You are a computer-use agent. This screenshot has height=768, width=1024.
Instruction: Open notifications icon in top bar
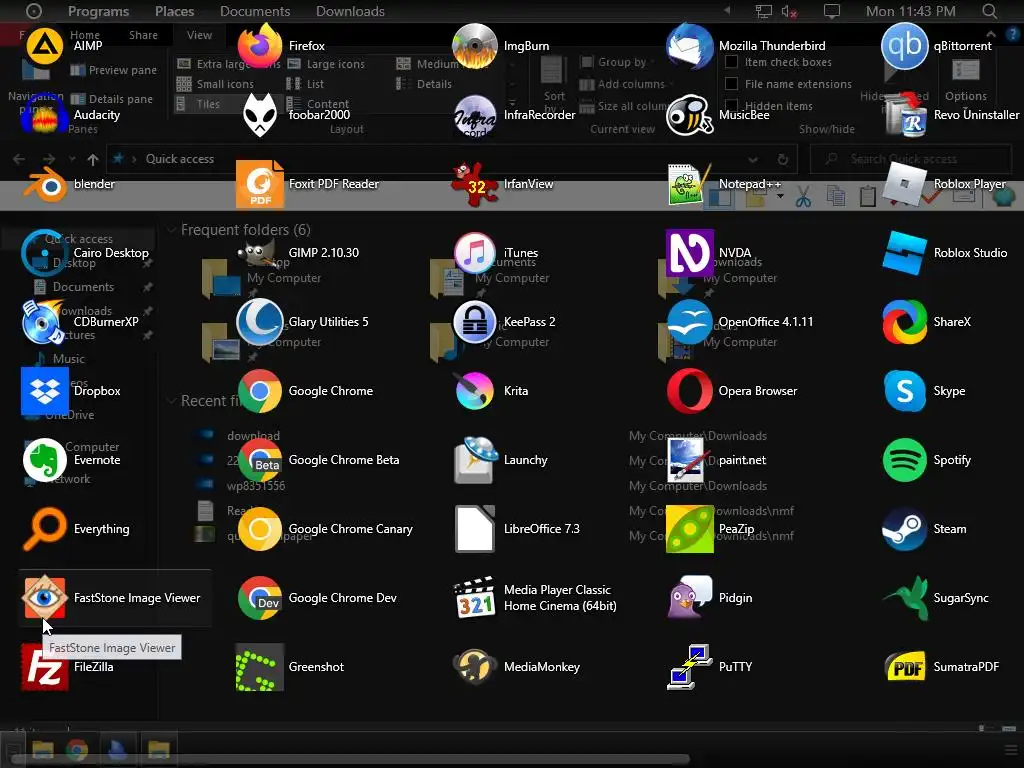tap(831, 11)
